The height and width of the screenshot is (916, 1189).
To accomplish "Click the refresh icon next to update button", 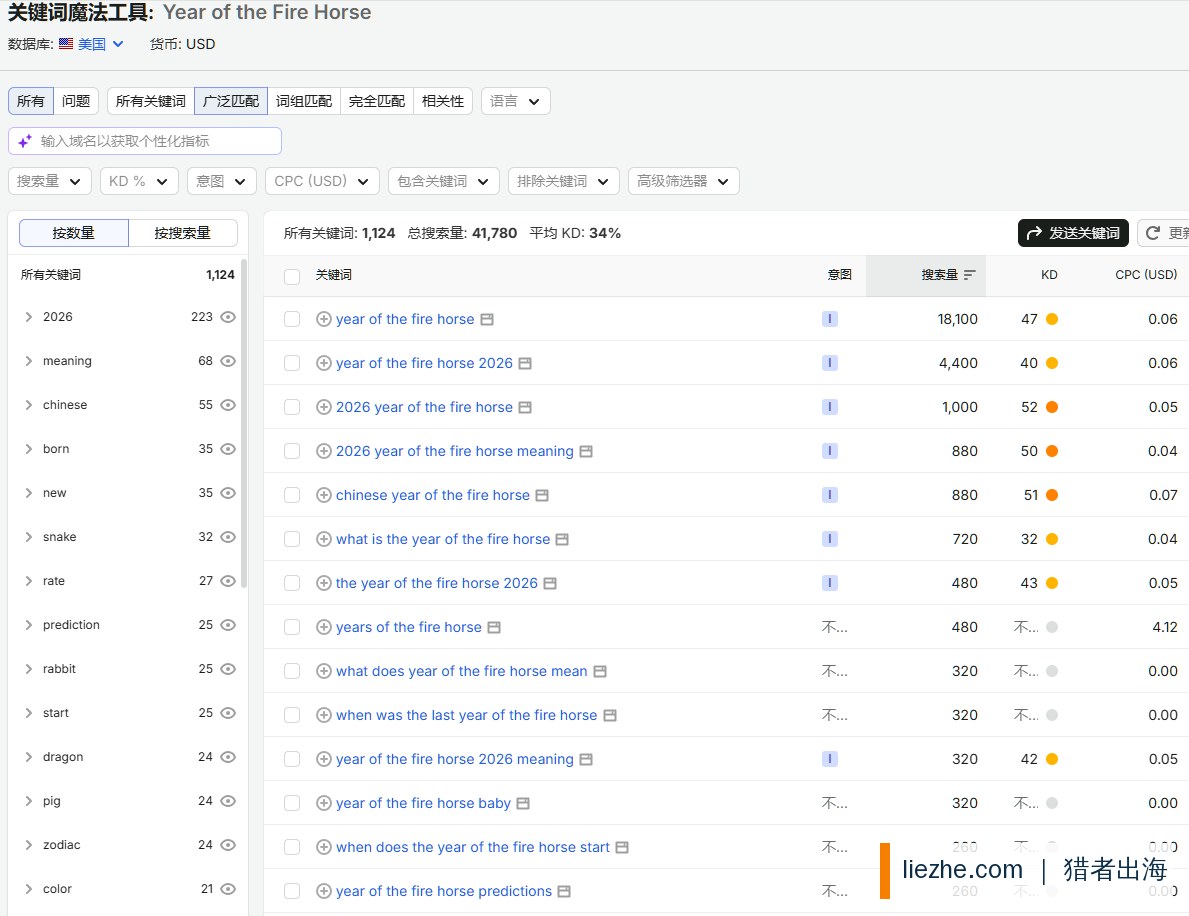I will point(1153,233).
